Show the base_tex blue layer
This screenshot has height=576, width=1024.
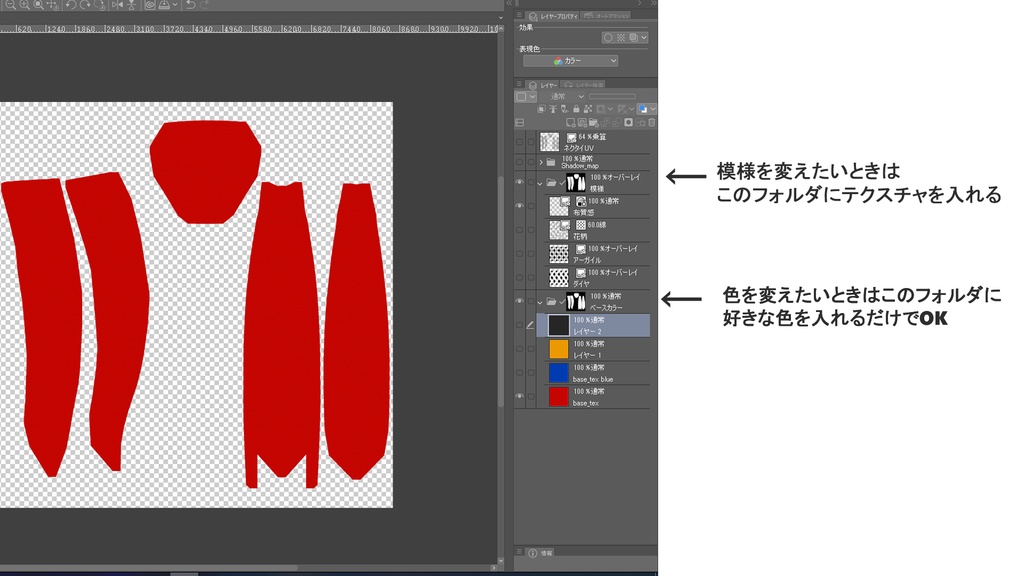click(520, 372)
